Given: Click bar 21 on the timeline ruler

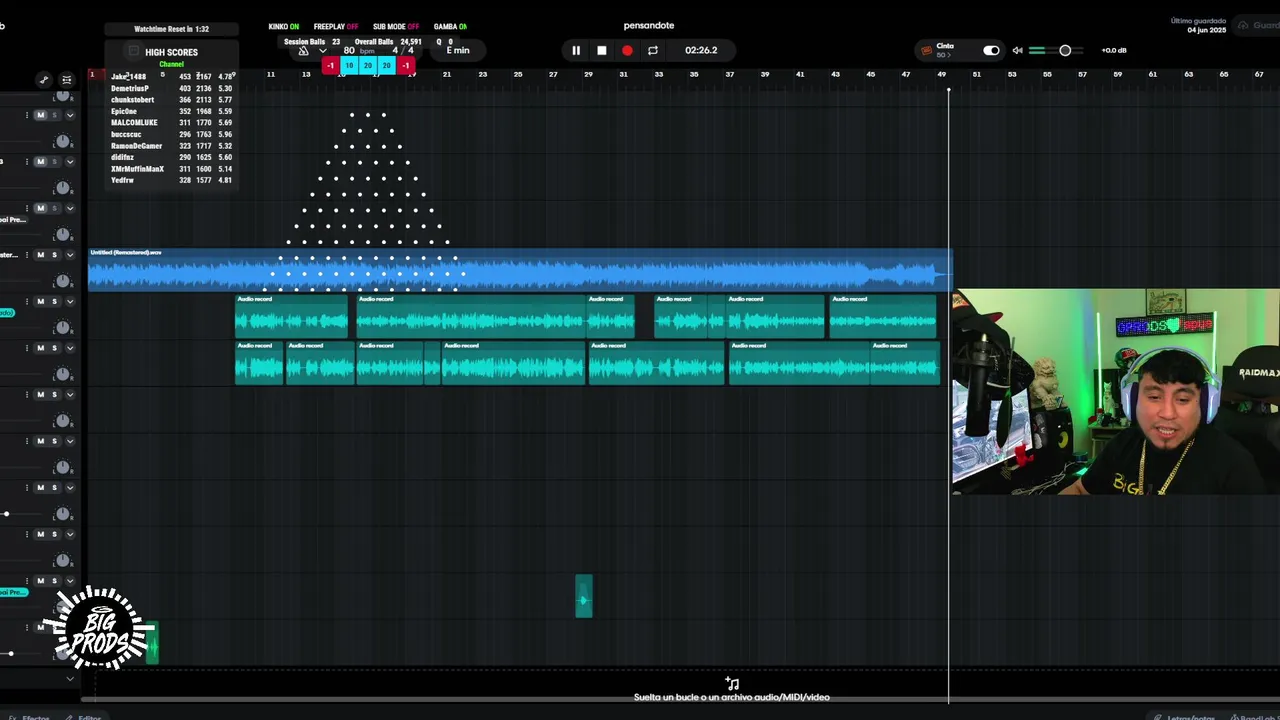Looking at the screenshot, I should pos(447,74).
